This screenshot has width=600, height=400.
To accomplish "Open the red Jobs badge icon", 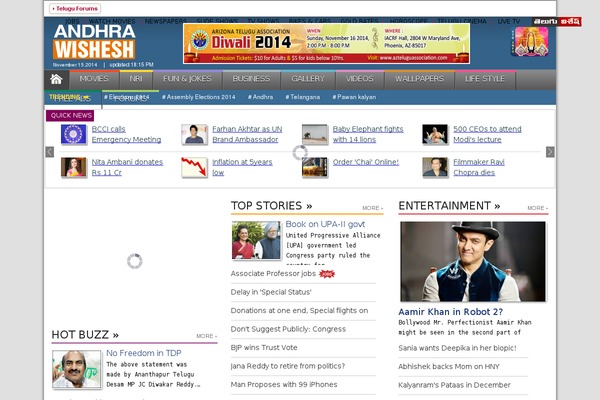I will (x=327, y=274).
